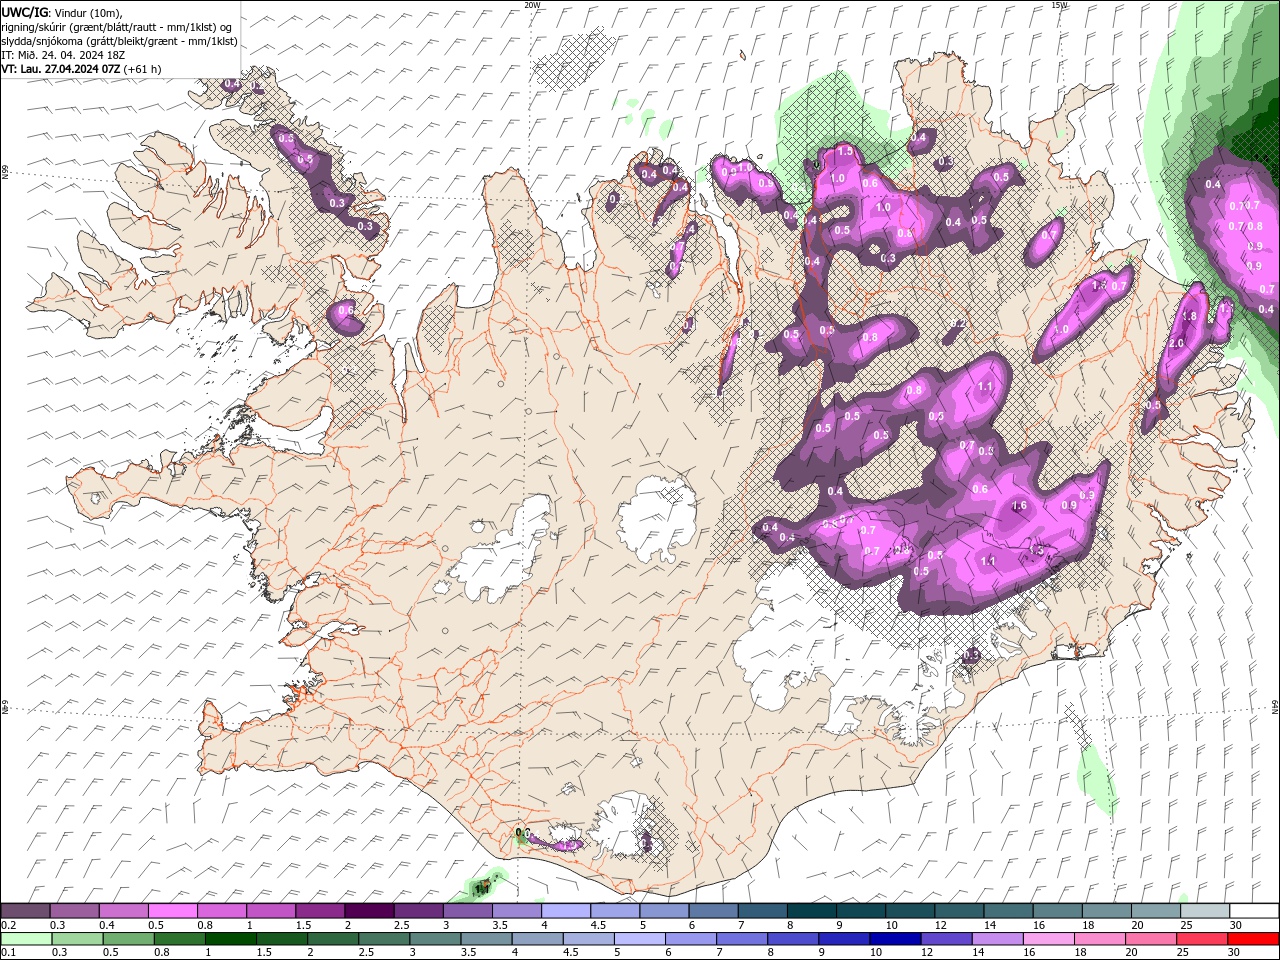This screenshot has width=1280, height=960.
Task: Click the 'UWC/IG' title text
Action: [24, 12]
